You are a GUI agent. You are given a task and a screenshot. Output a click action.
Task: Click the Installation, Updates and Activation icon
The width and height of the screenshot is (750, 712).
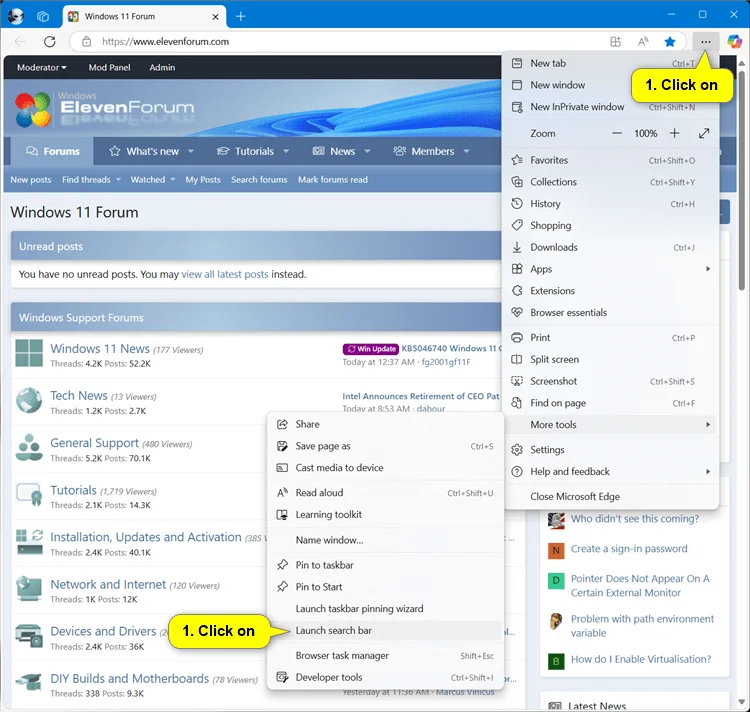[29, 541]
